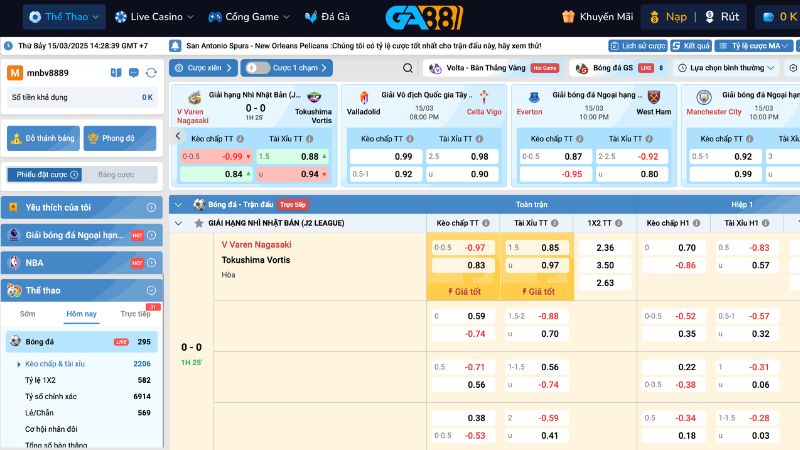This screenshot has height=450, width=800.
Task: Open settings gear at far right
Action: pyautogui.click(x=793, y=68)
